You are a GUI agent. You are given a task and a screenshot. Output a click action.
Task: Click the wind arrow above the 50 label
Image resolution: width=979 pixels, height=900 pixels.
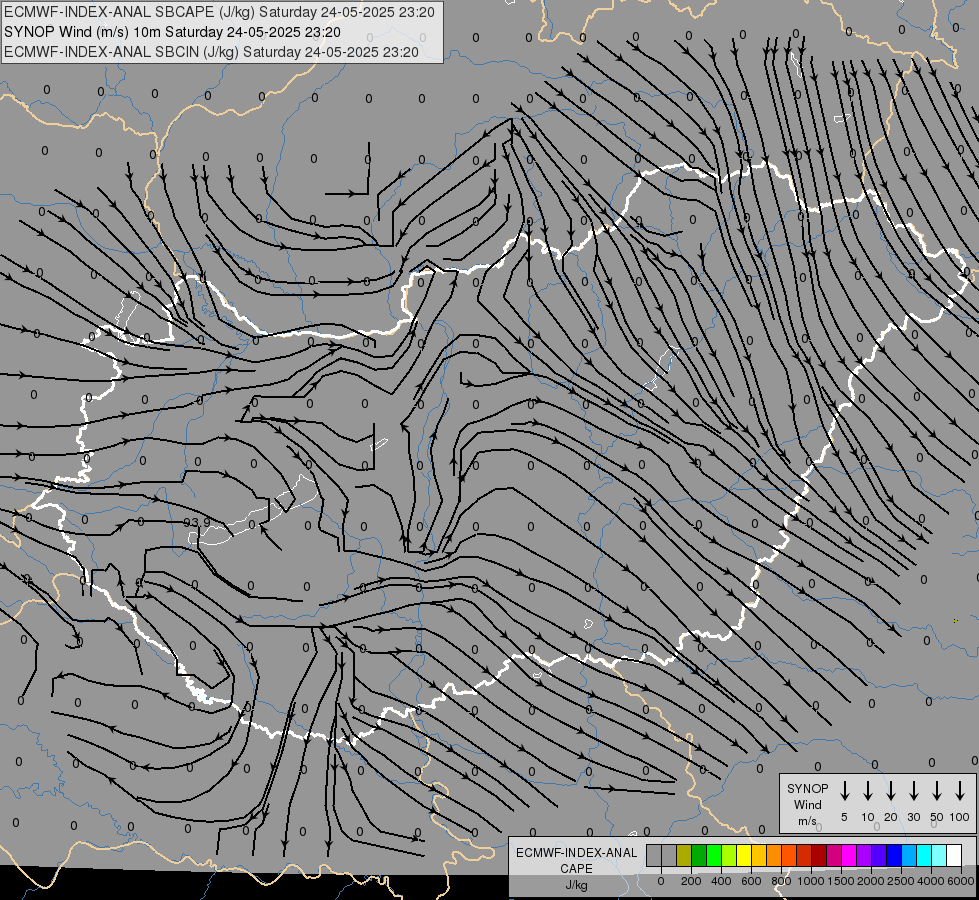[x=937, y=790]
